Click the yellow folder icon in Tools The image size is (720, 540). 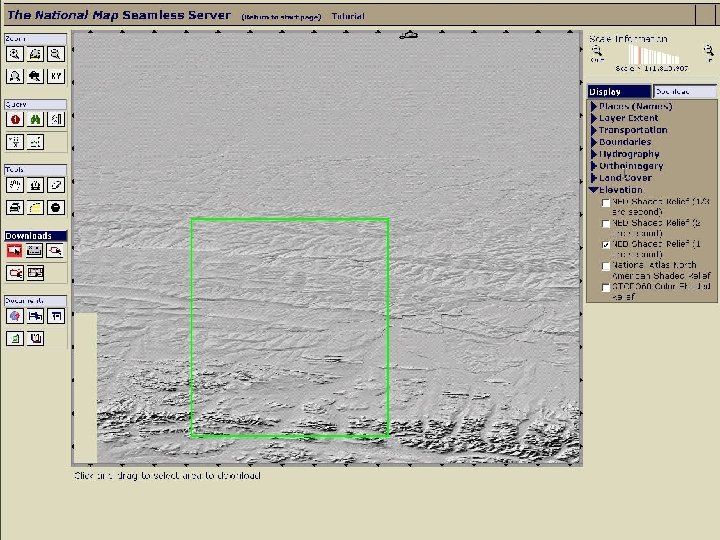(35, 208)
